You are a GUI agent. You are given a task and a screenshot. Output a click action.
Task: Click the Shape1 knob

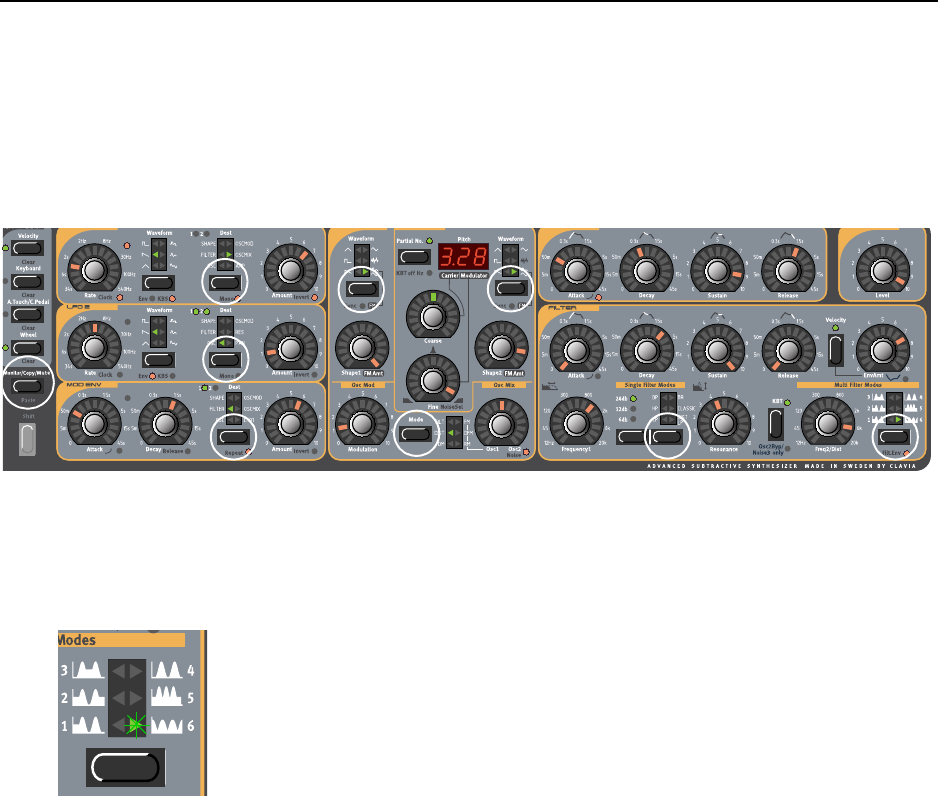pos(361,347)
